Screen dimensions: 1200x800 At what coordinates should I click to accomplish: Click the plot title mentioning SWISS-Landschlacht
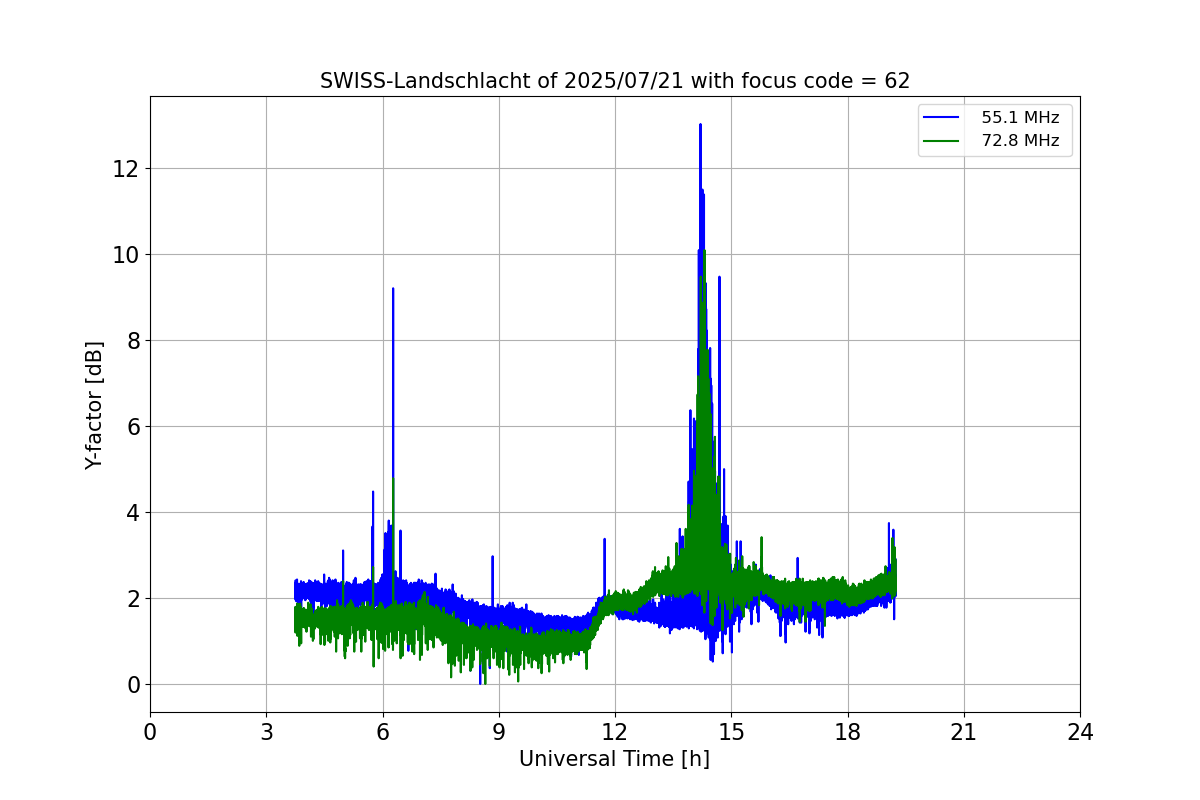click(x=615, y=81)
